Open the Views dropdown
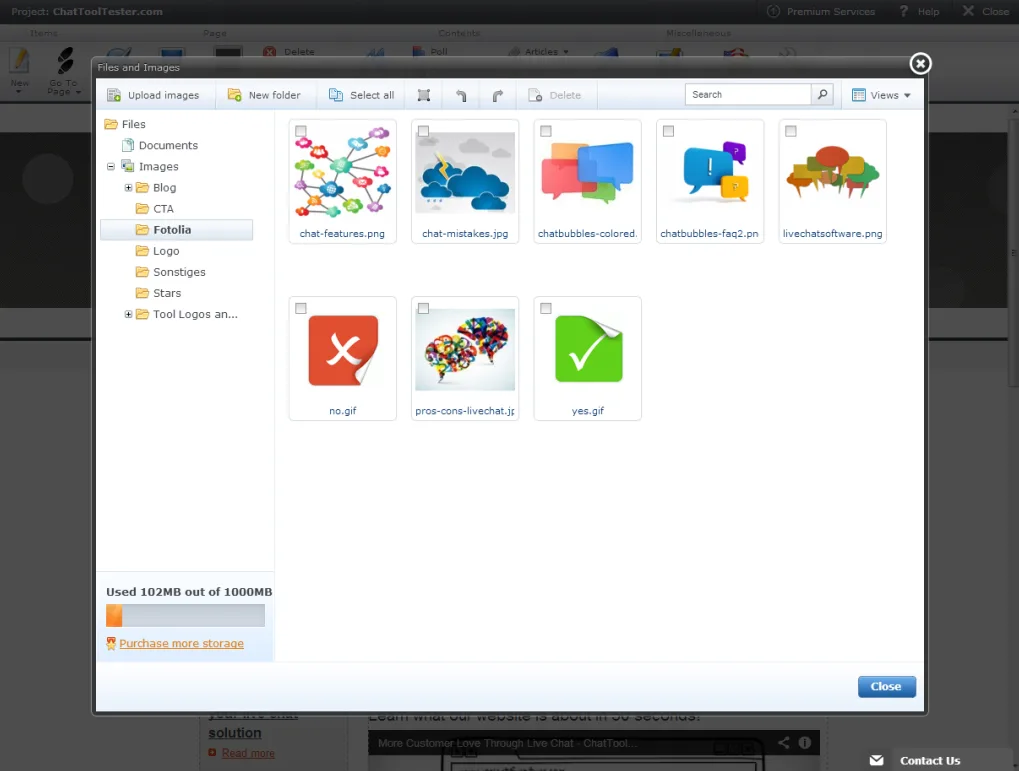 pyautogui.click(x=881, y=95)
